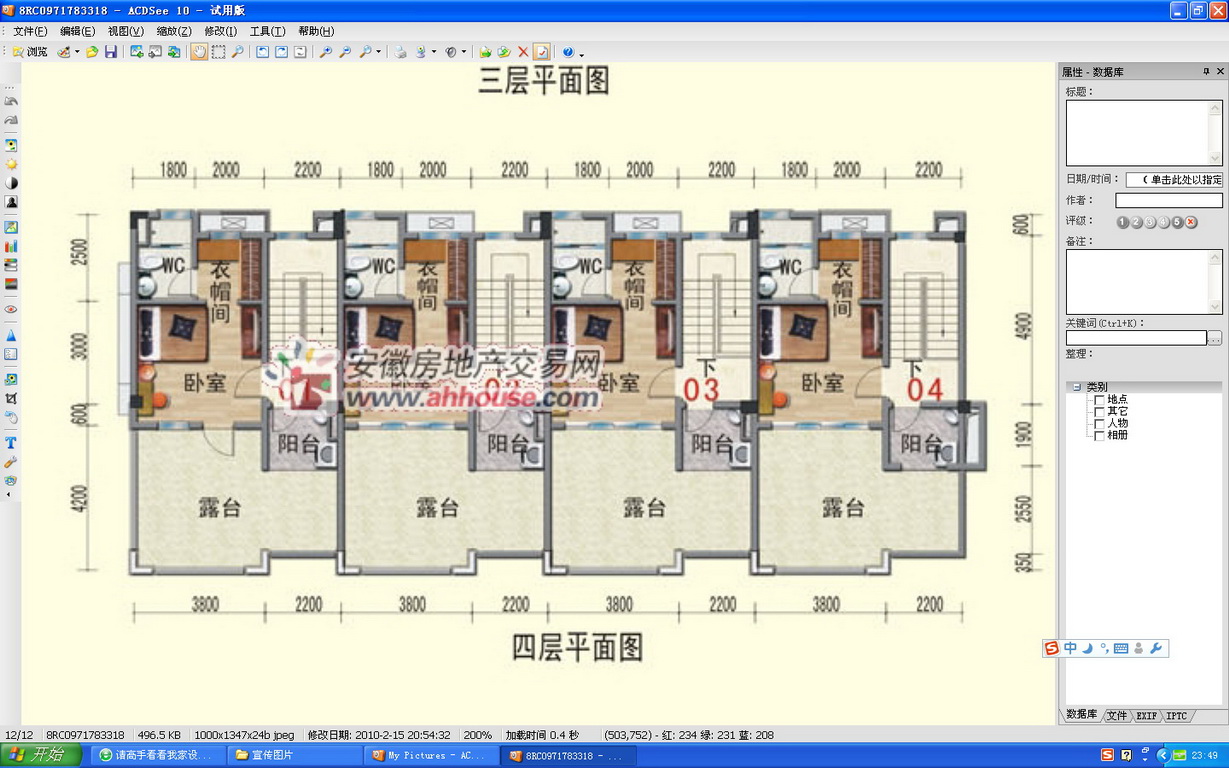
Task: Choose the crop tool in left sidebar
Action: (x=11, y=398)
